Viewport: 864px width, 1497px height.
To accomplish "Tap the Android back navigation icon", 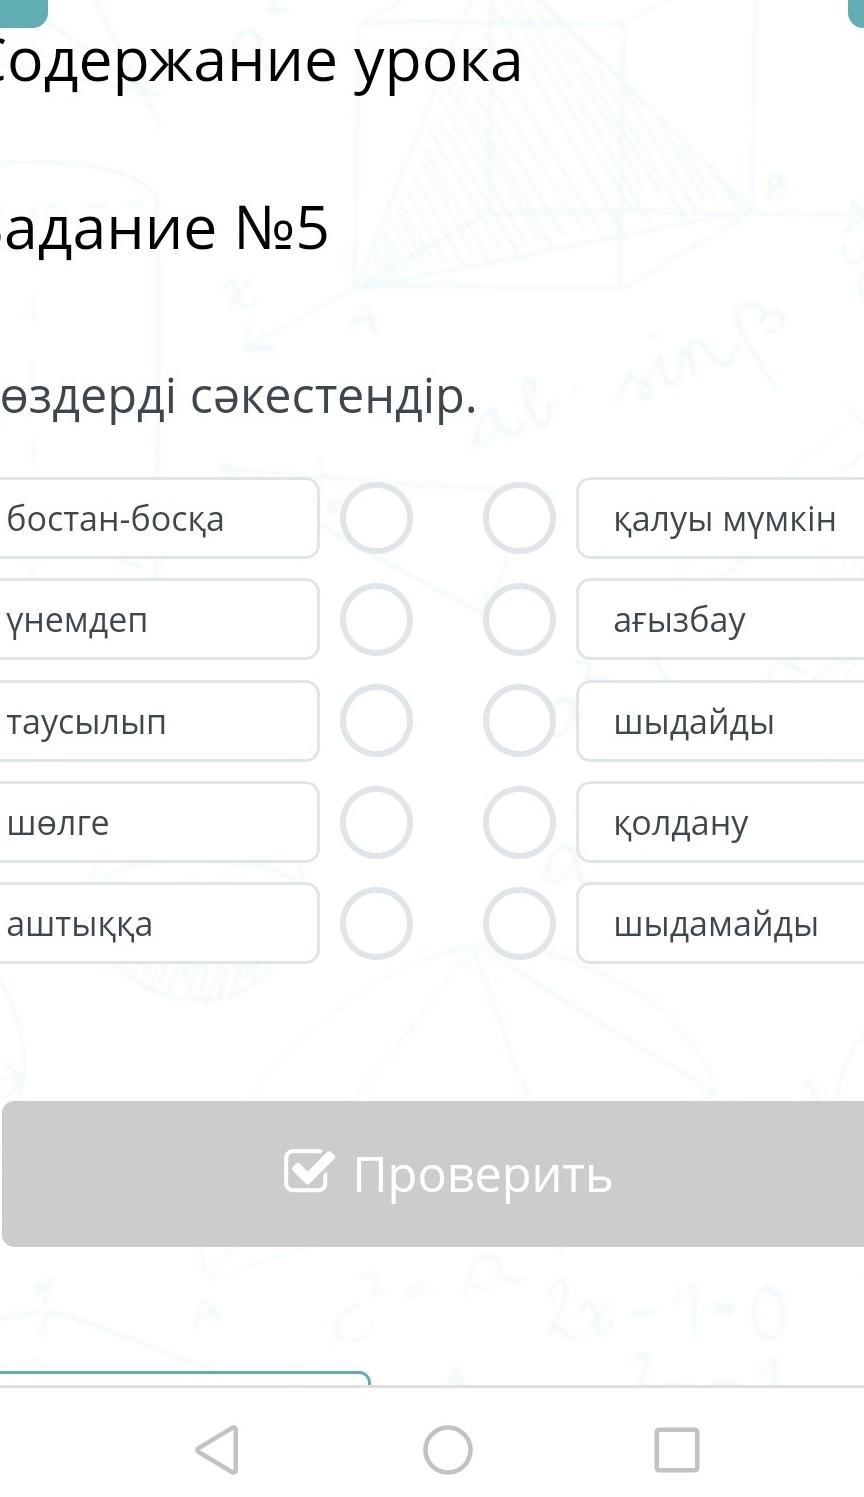I will pos(218,1449).
